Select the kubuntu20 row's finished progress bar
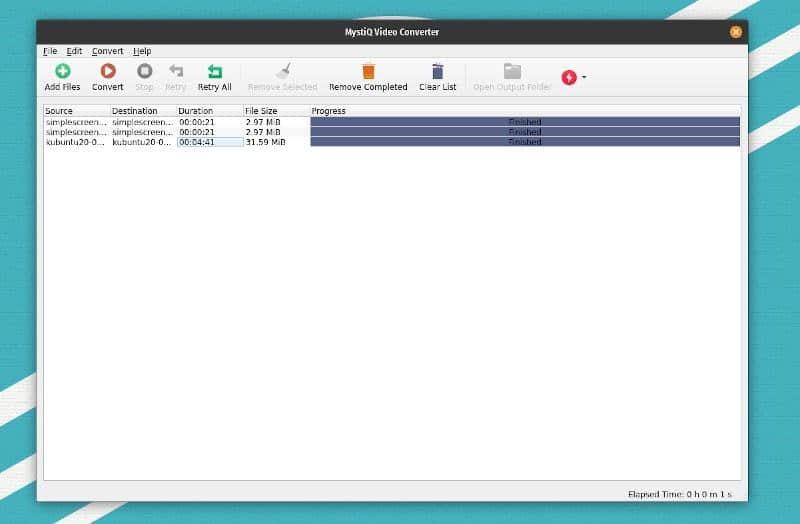Screen dimensions: 800x524 pos(525,142)
